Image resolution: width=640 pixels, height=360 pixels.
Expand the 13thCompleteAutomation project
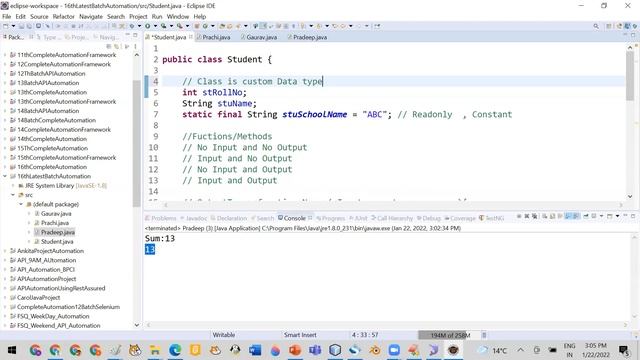pos(5,92)
